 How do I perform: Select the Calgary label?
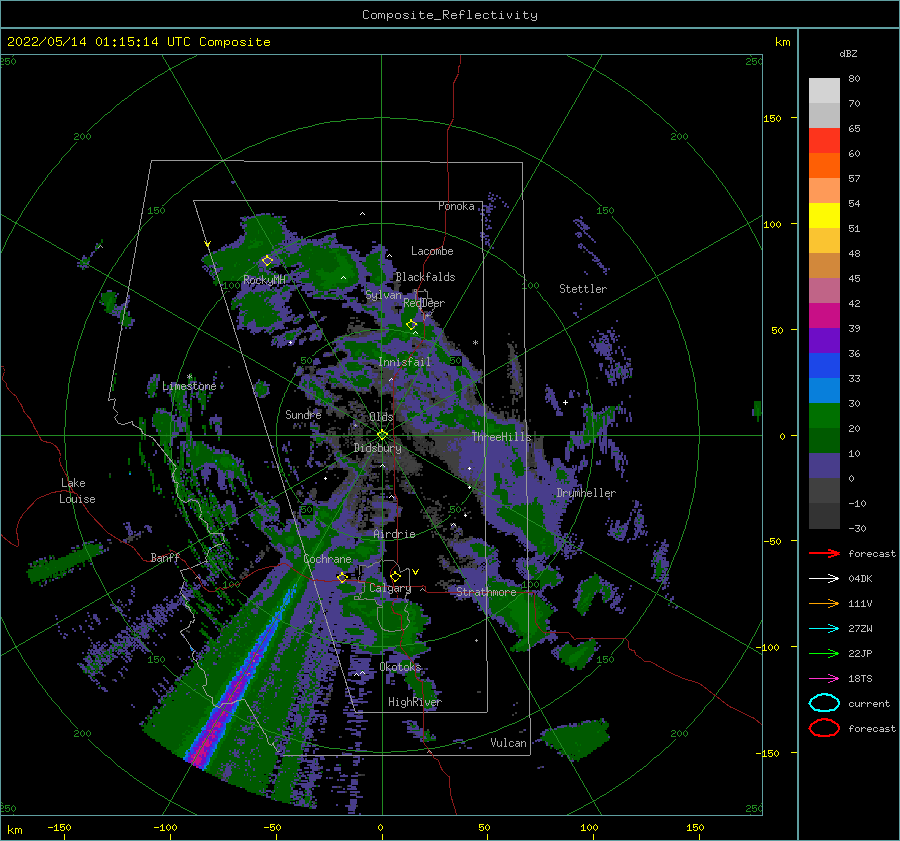390,588
